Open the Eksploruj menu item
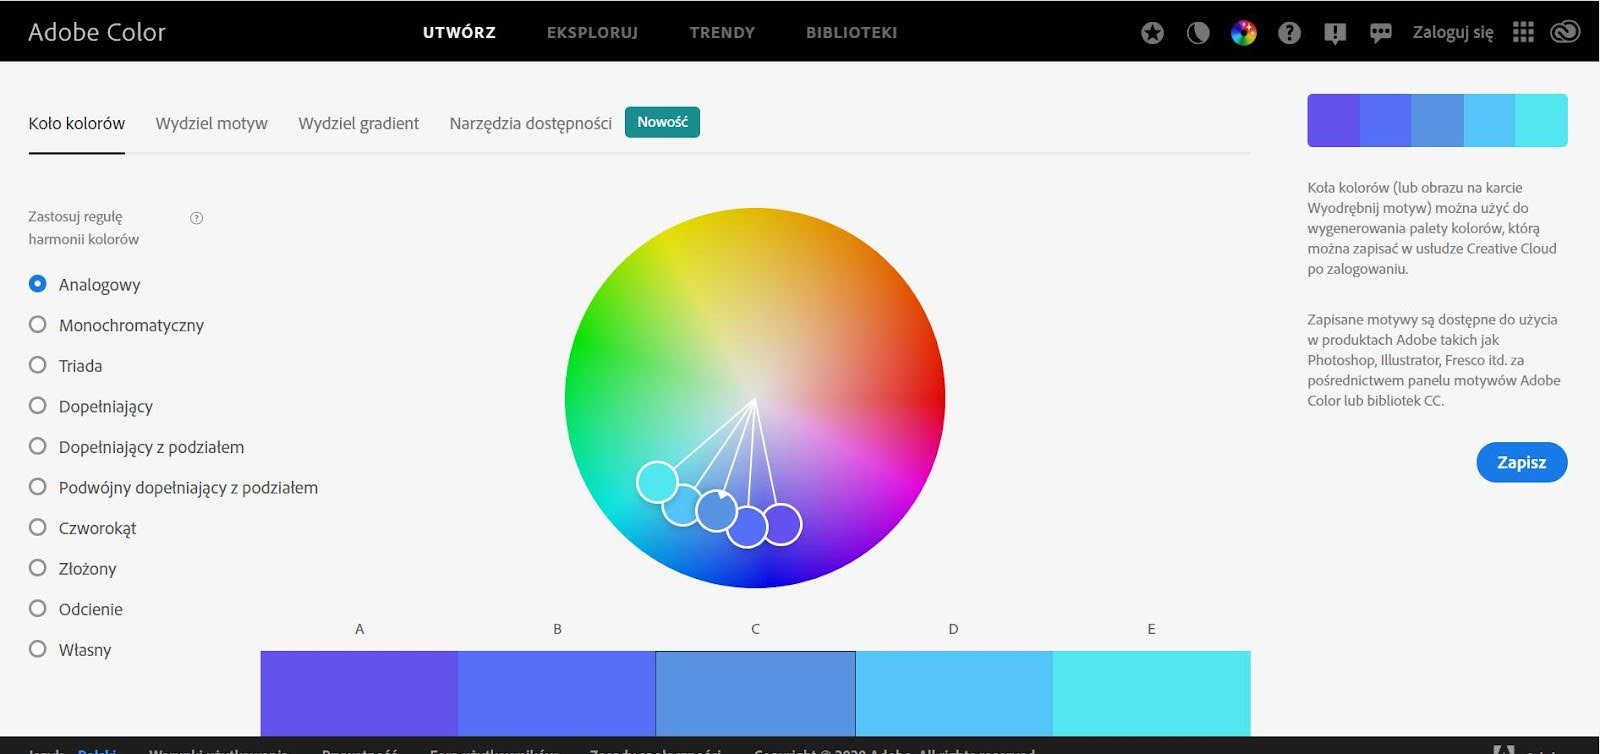1600x754 pixels. pos(592,32)
